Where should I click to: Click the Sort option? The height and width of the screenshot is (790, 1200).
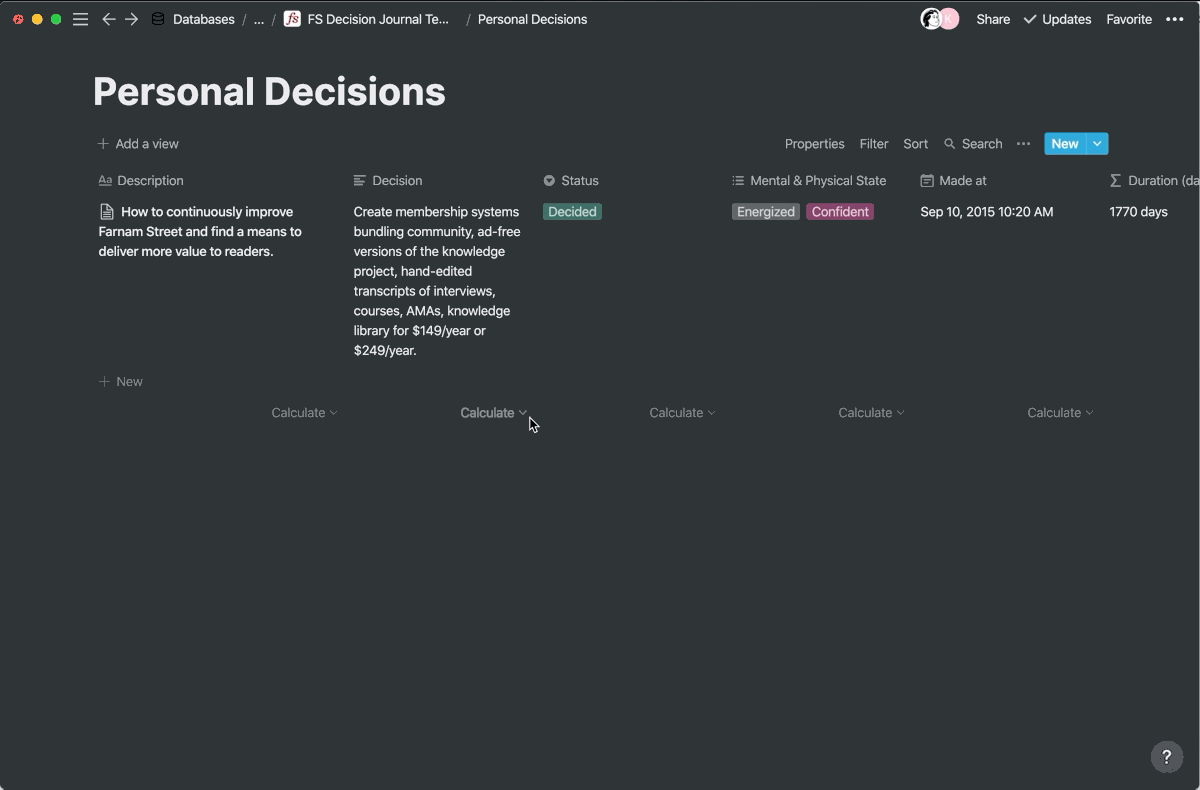point(915,144)
